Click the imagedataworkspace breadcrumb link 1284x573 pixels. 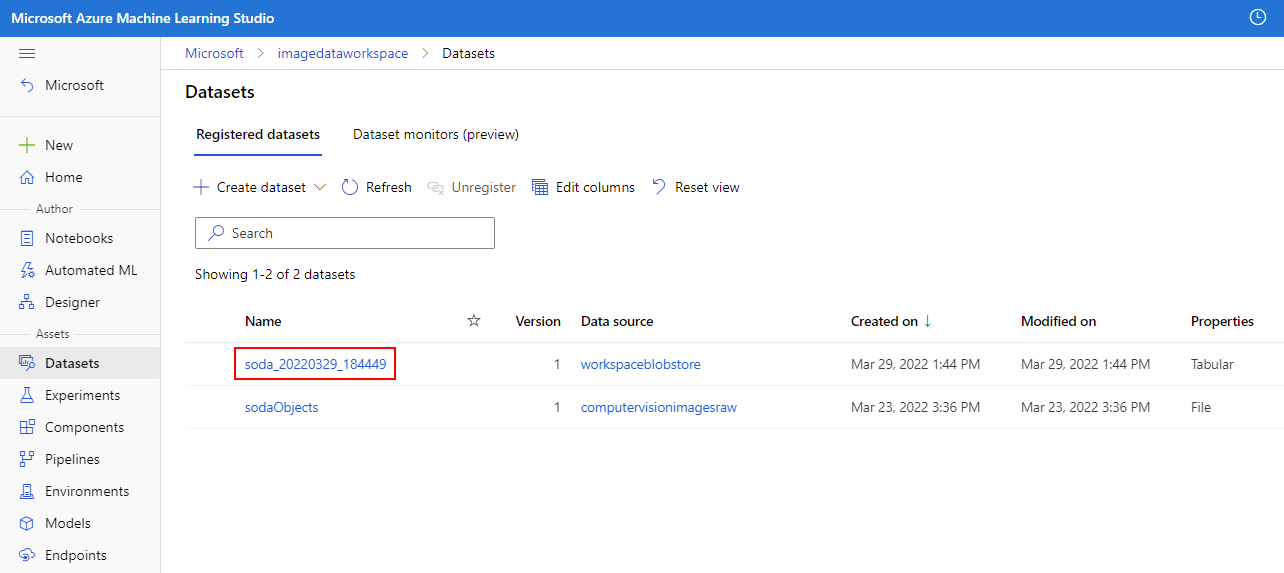click(343, 53)
